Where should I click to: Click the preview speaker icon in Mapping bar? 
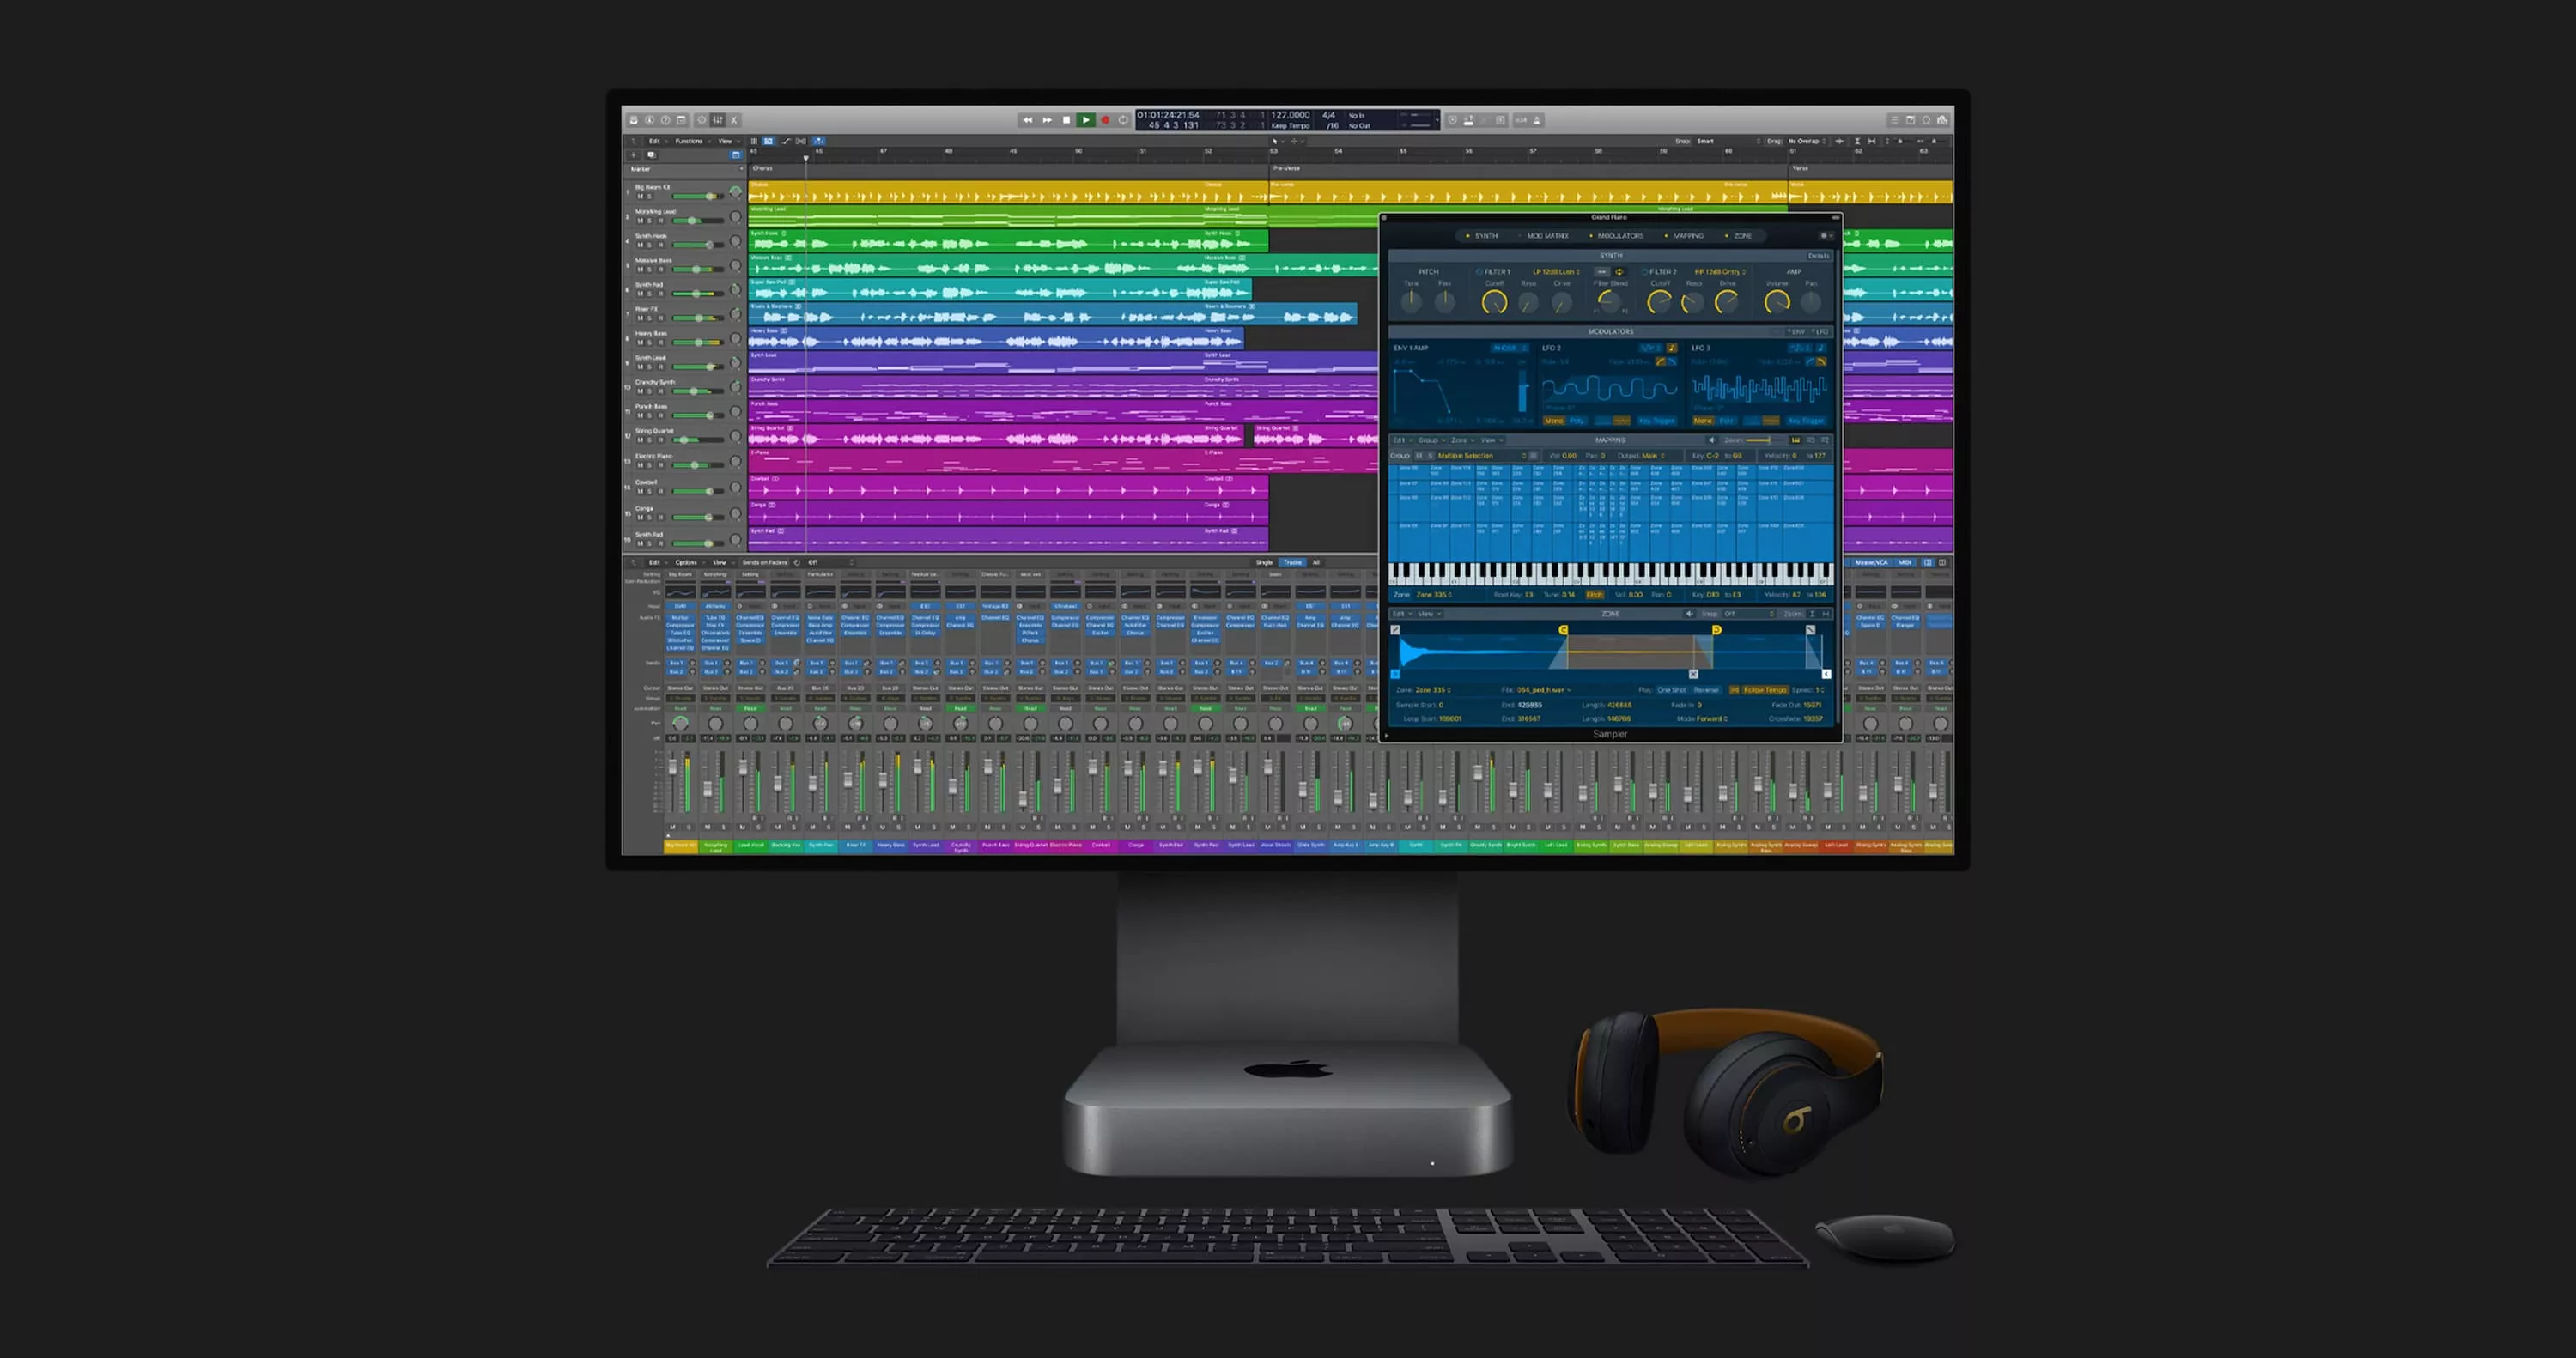coord(1711,440)
